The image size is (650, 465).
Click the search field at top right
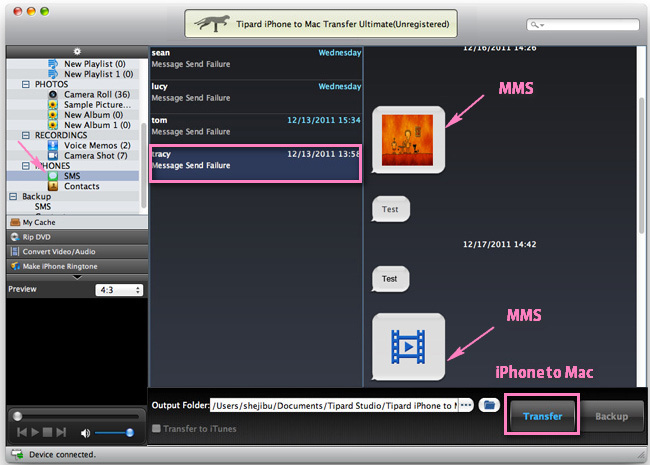coord(583,24)
